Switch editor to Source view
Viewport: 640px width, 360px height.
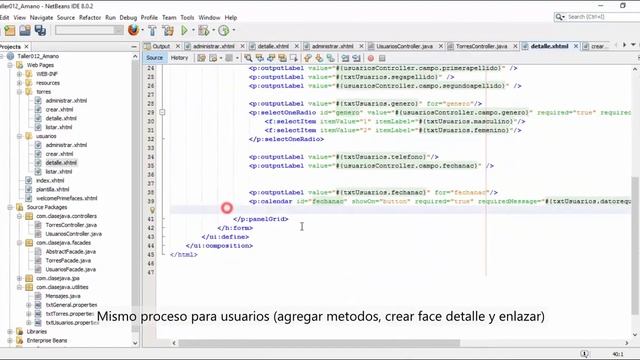pyautogui.click(x=154, y=58)
